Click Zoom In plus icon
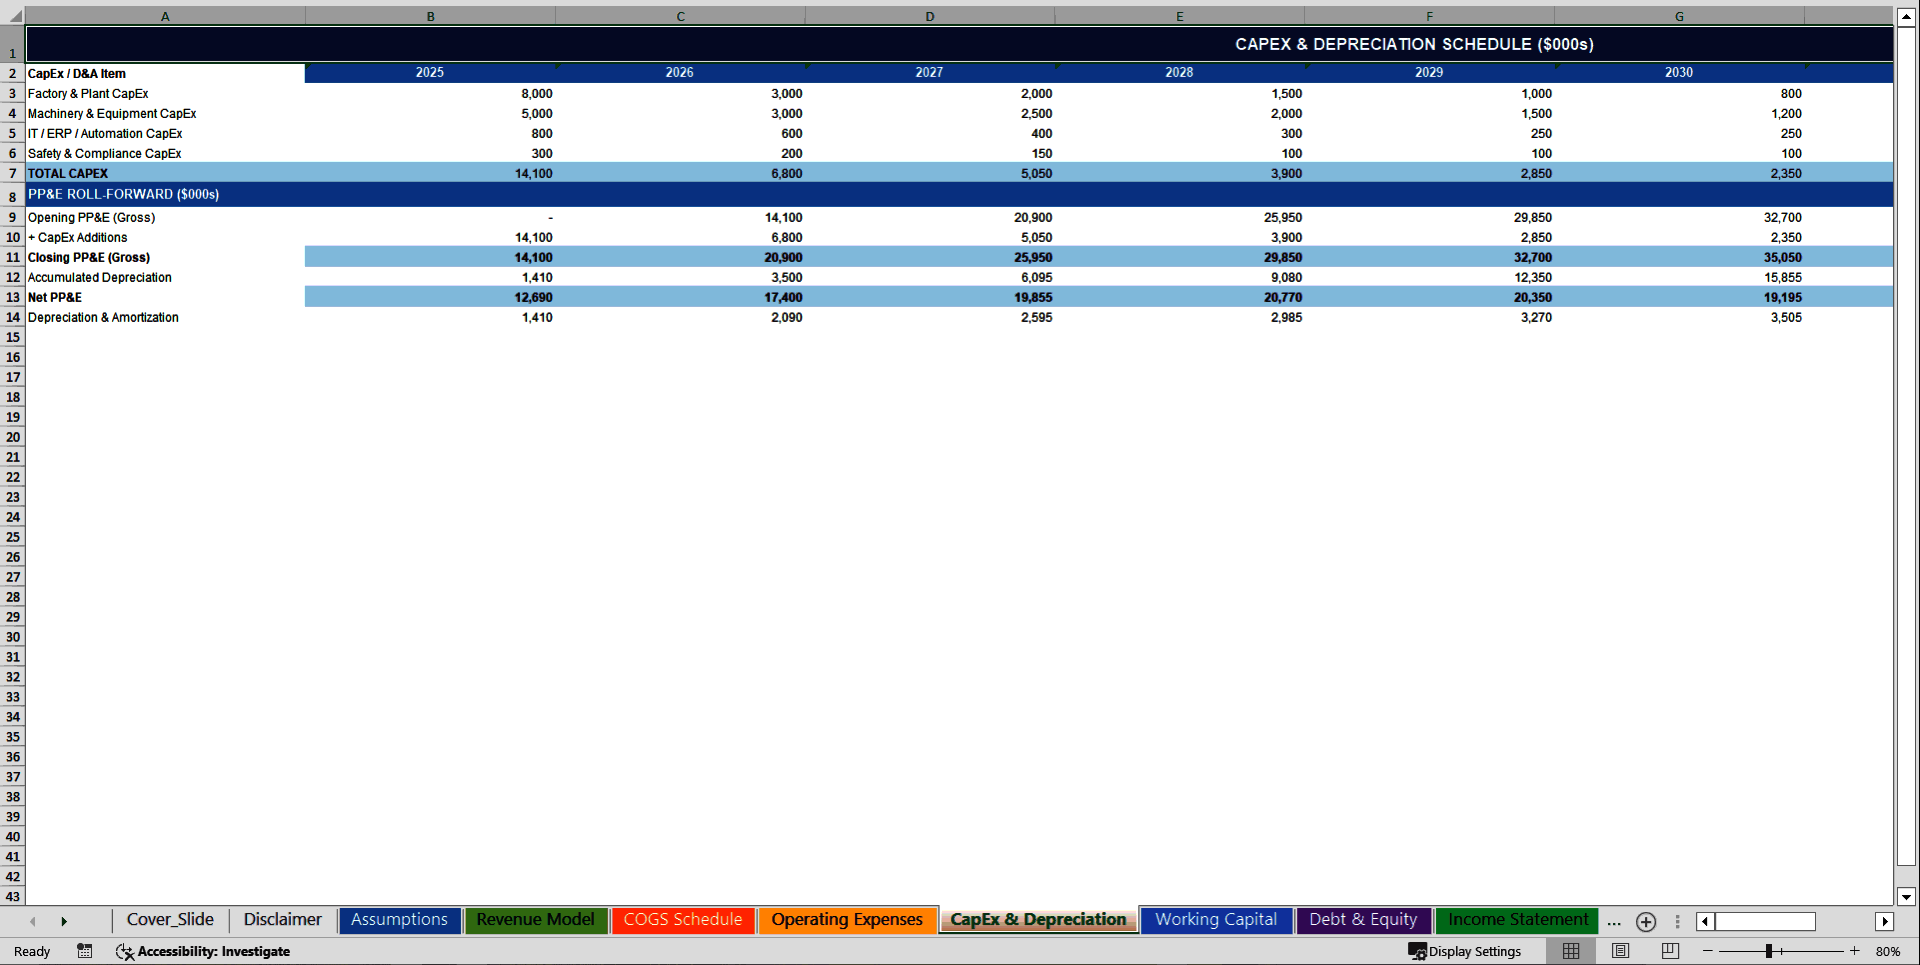The width and height of the screenshot is (1920, 965). [x=1855, y=951]
